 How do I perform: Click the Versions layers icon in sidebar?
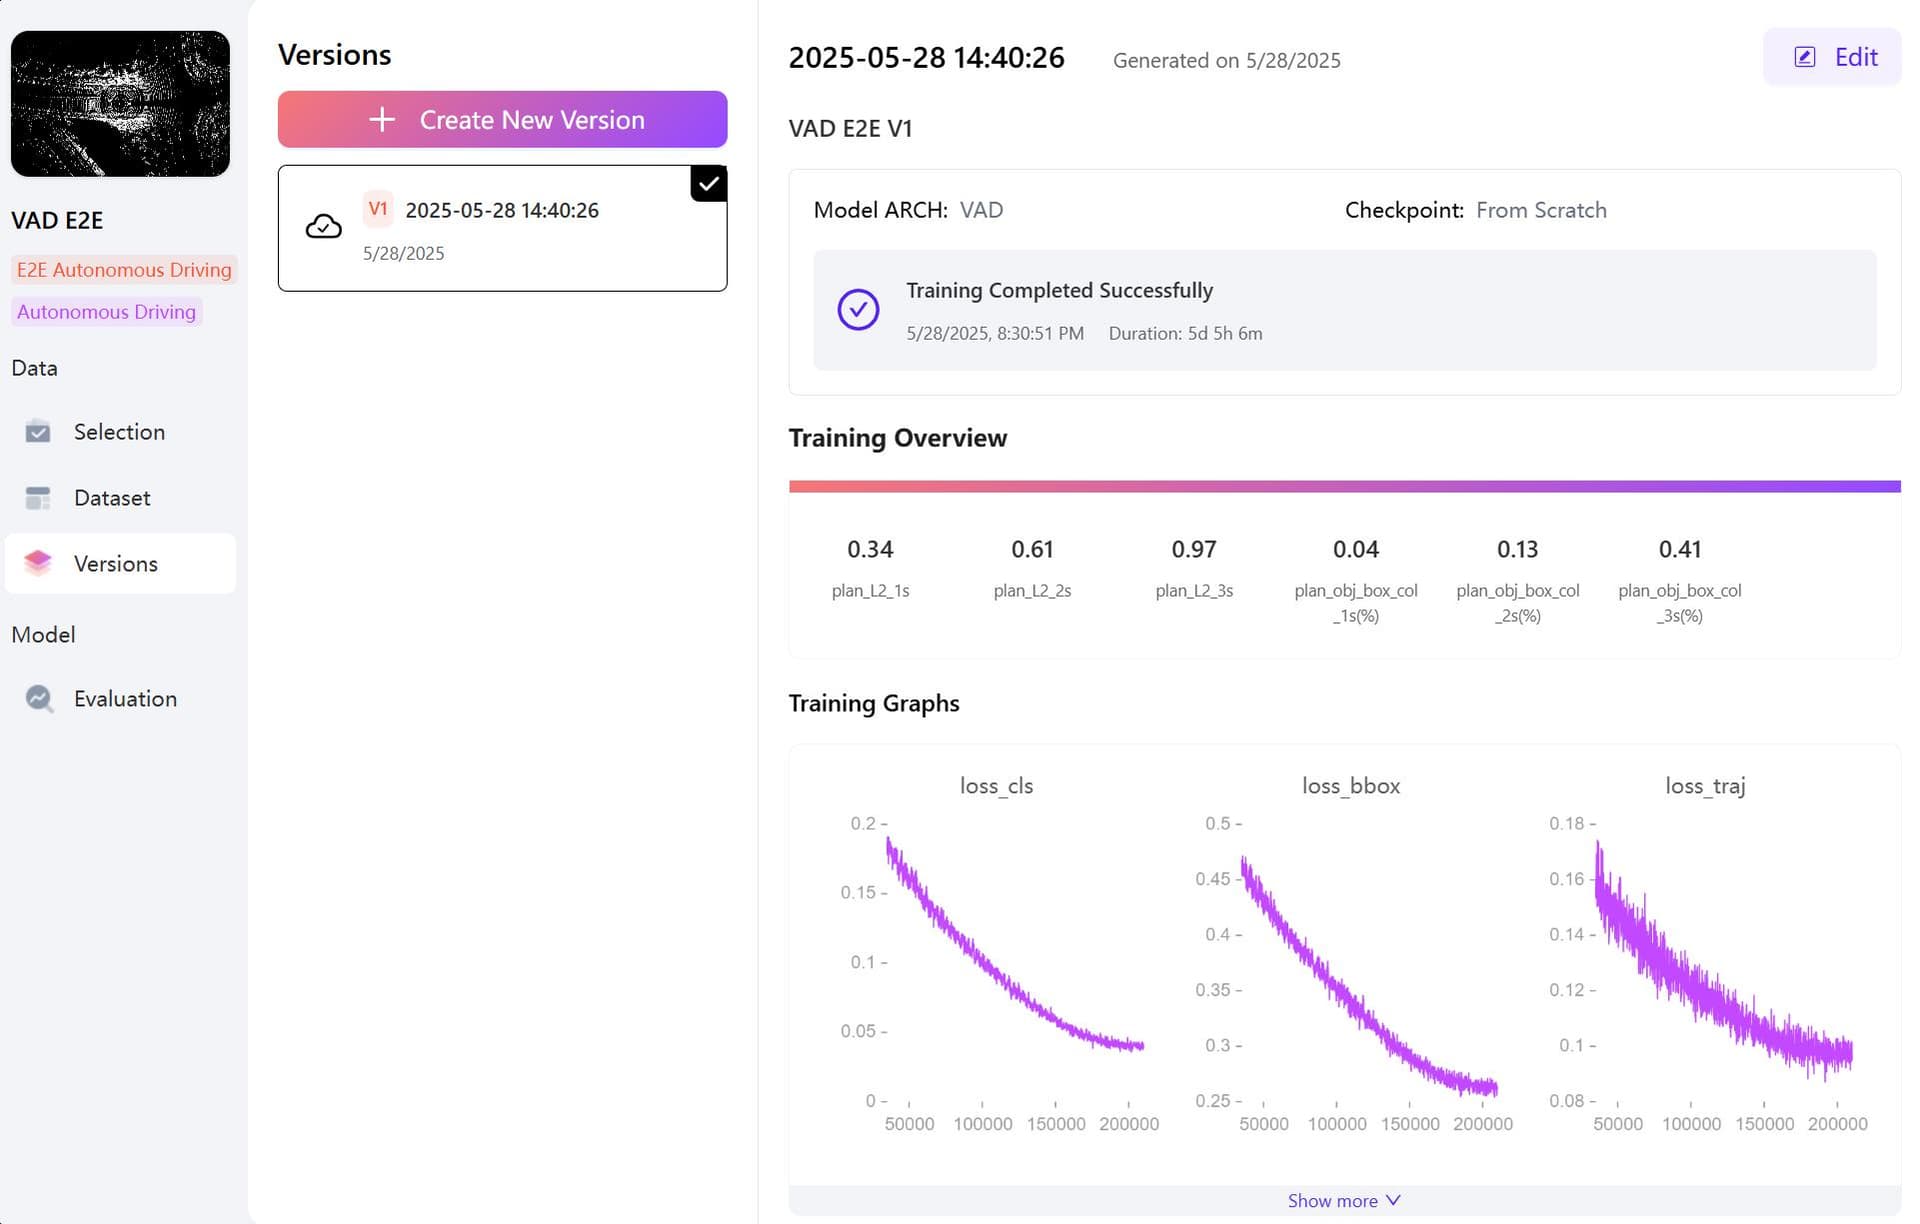click(38, 563)
